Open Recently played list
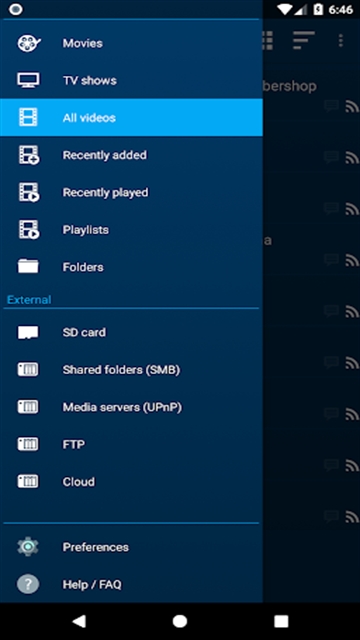 point(131,192)
